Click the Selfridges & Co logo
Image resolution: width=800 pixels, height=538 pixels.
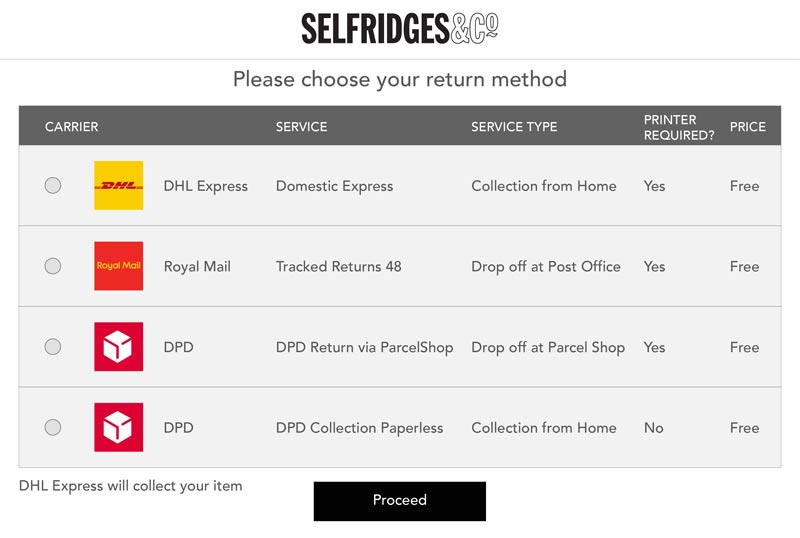(399, 28)
